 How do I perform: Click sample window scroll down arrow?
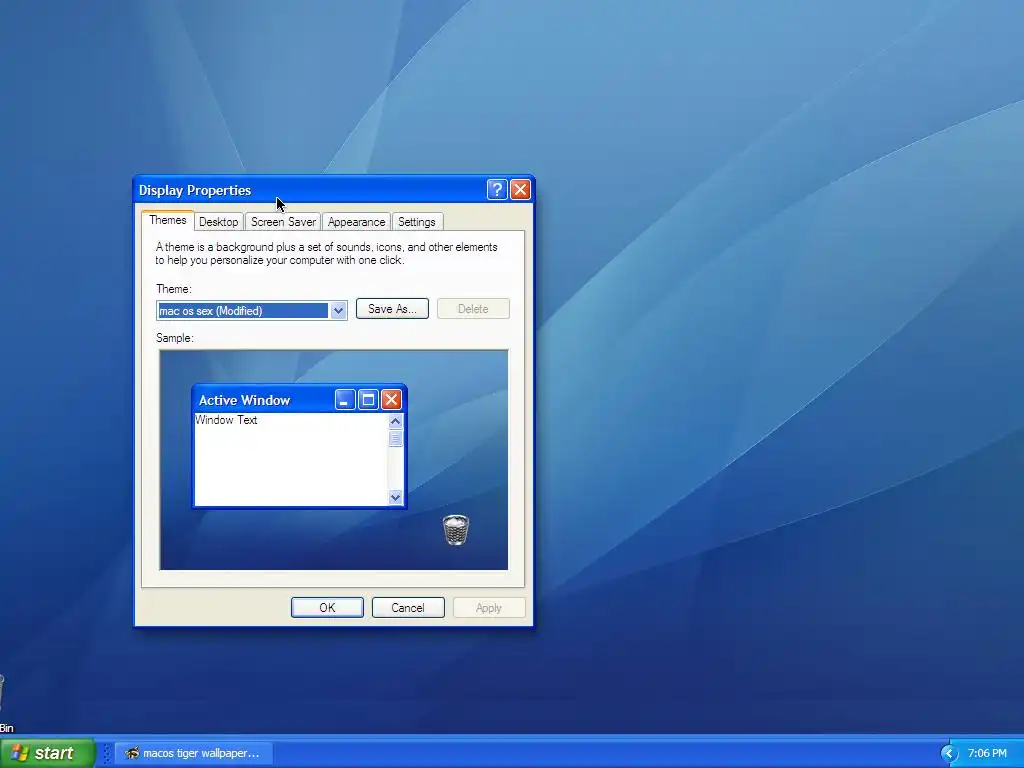[x=395, y=498]
